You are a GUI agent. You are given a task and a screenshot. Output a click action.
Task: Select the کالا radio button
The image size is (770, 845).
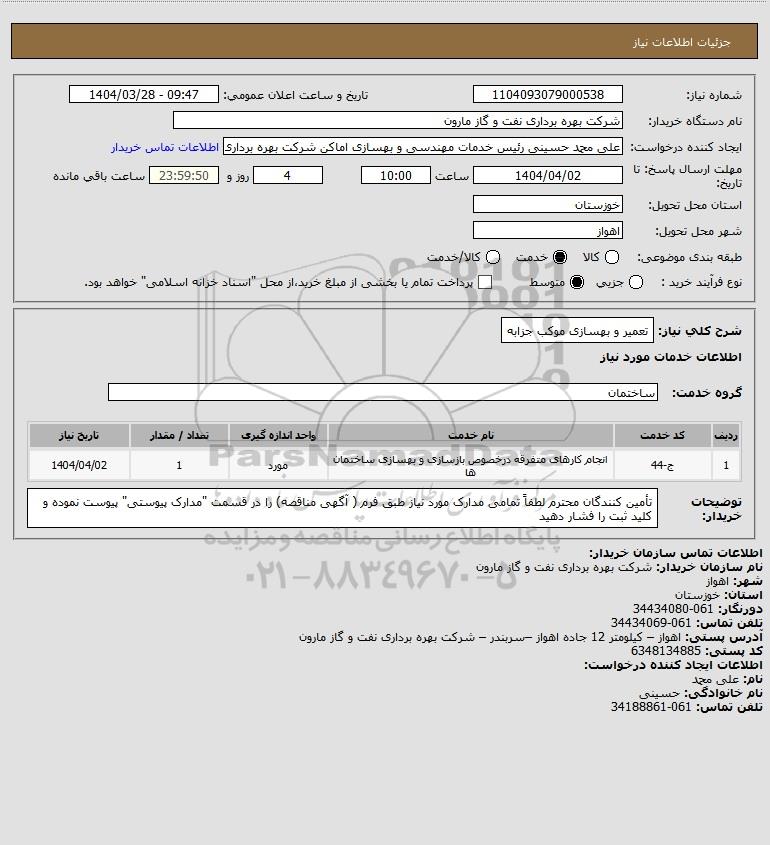tap(612, 258)
